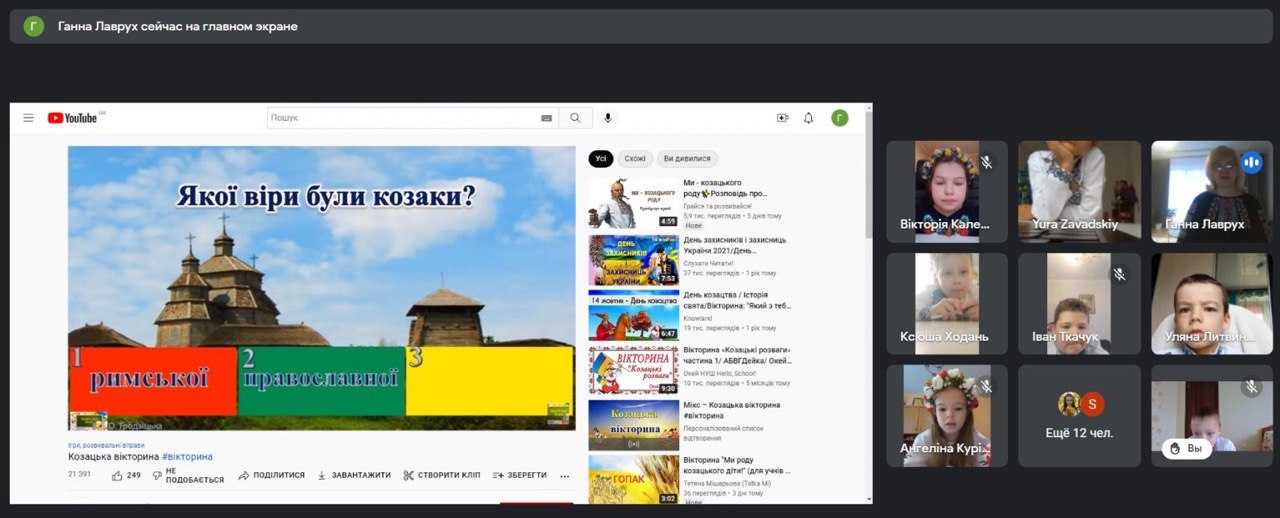Image resolution: width=1280 pixels, height=518 pixels.
Task: Click the green 'православної' answer box
Action: [x=321, y=381]
